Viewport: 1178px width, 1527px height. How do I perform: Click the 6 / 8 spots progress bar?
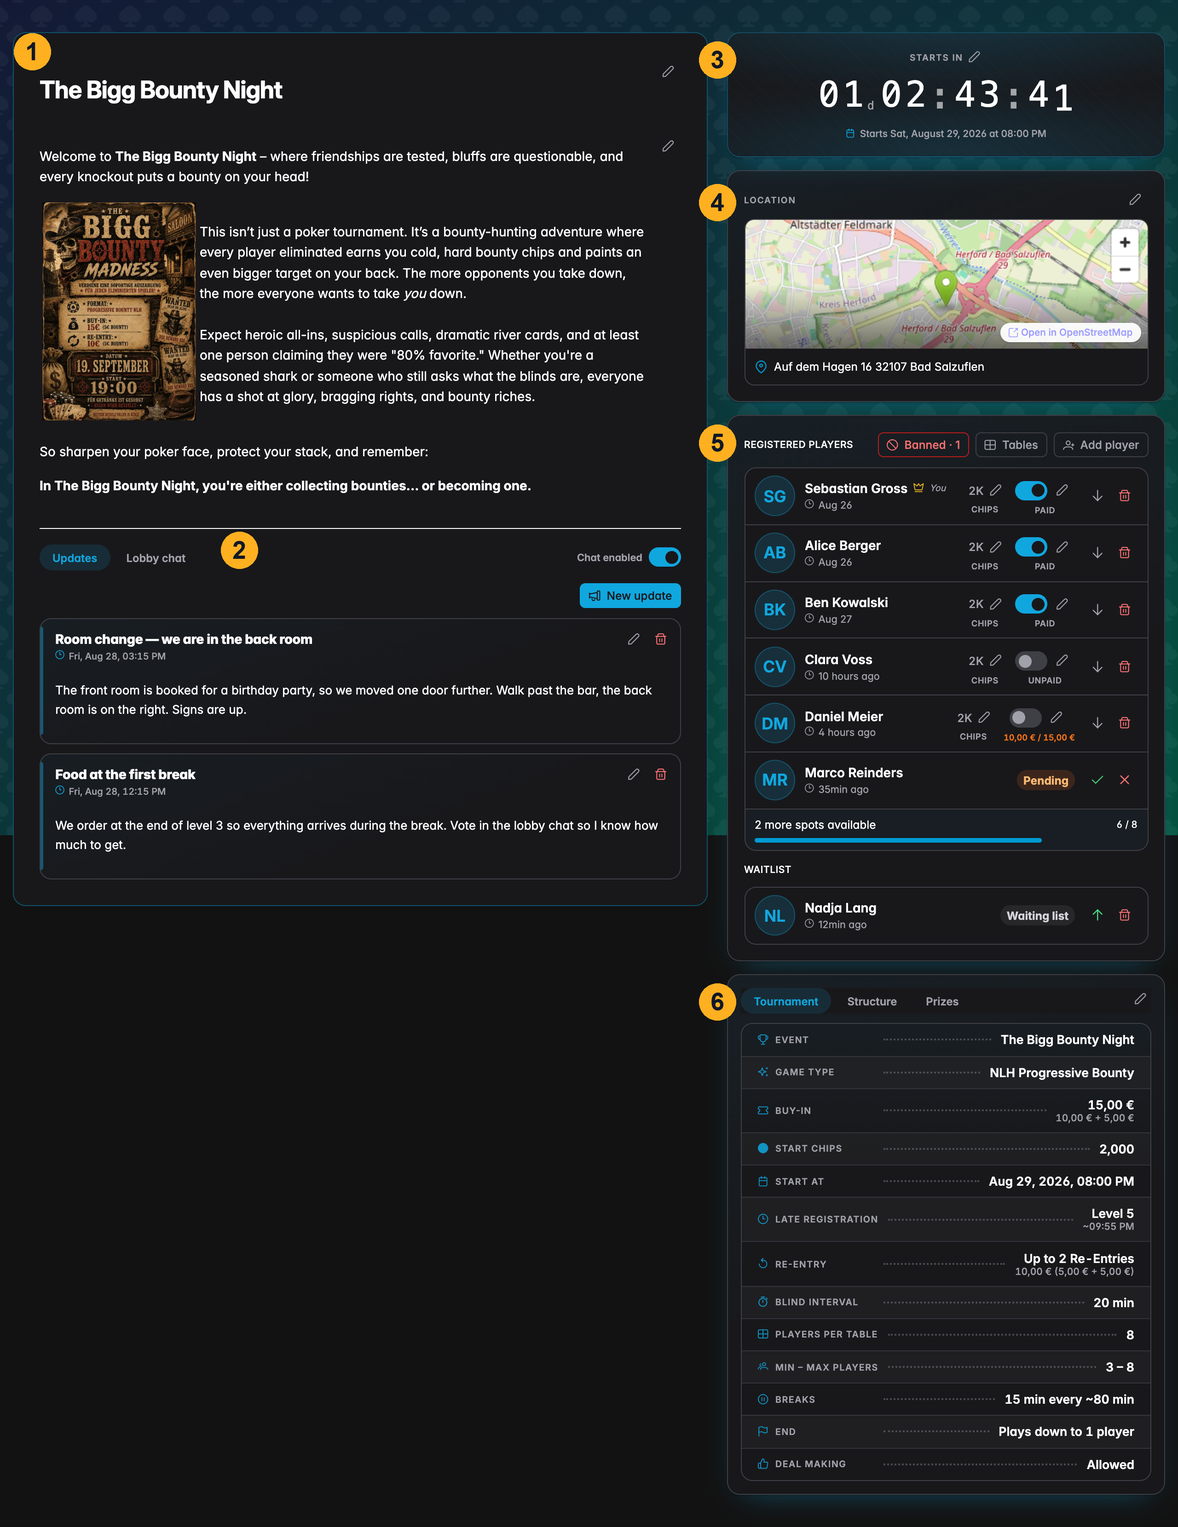click(x=946, y=840)
